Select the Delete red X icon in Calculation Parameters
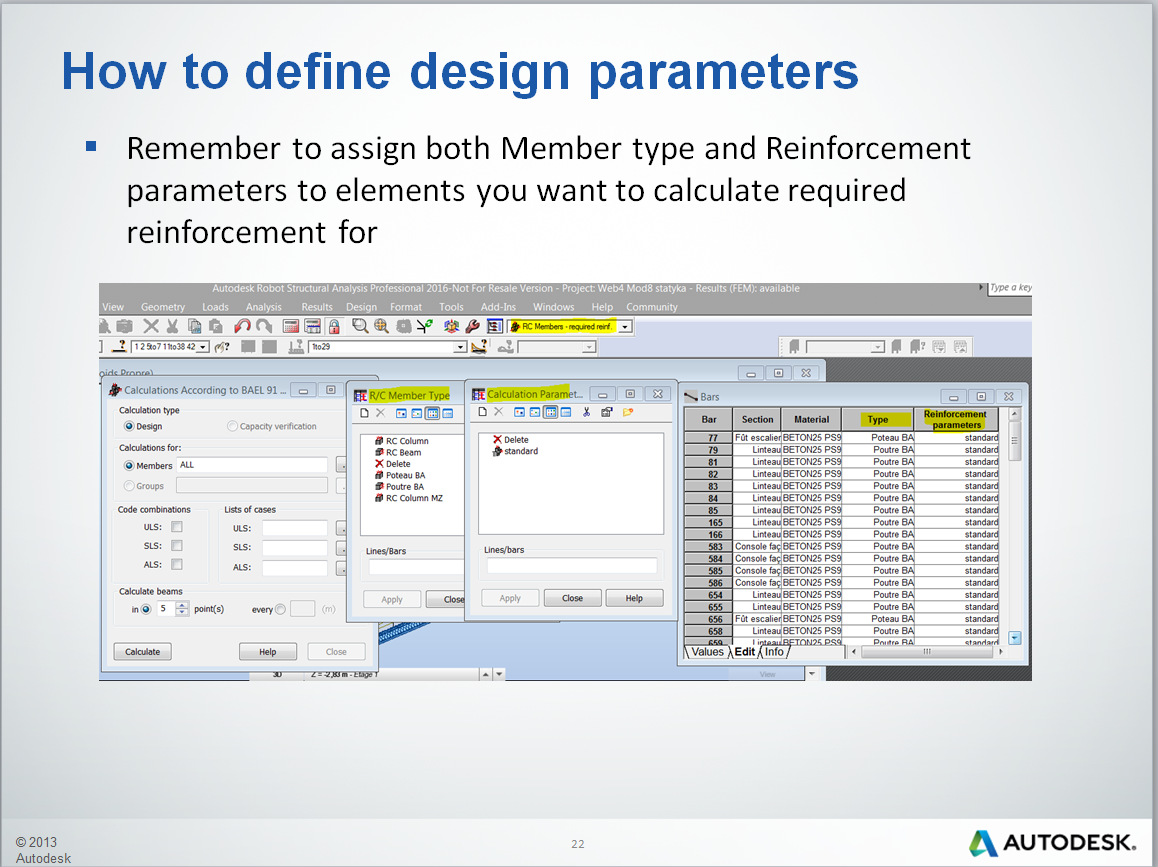The width and height of the screenshot is (1158, 867). (497, 439)
